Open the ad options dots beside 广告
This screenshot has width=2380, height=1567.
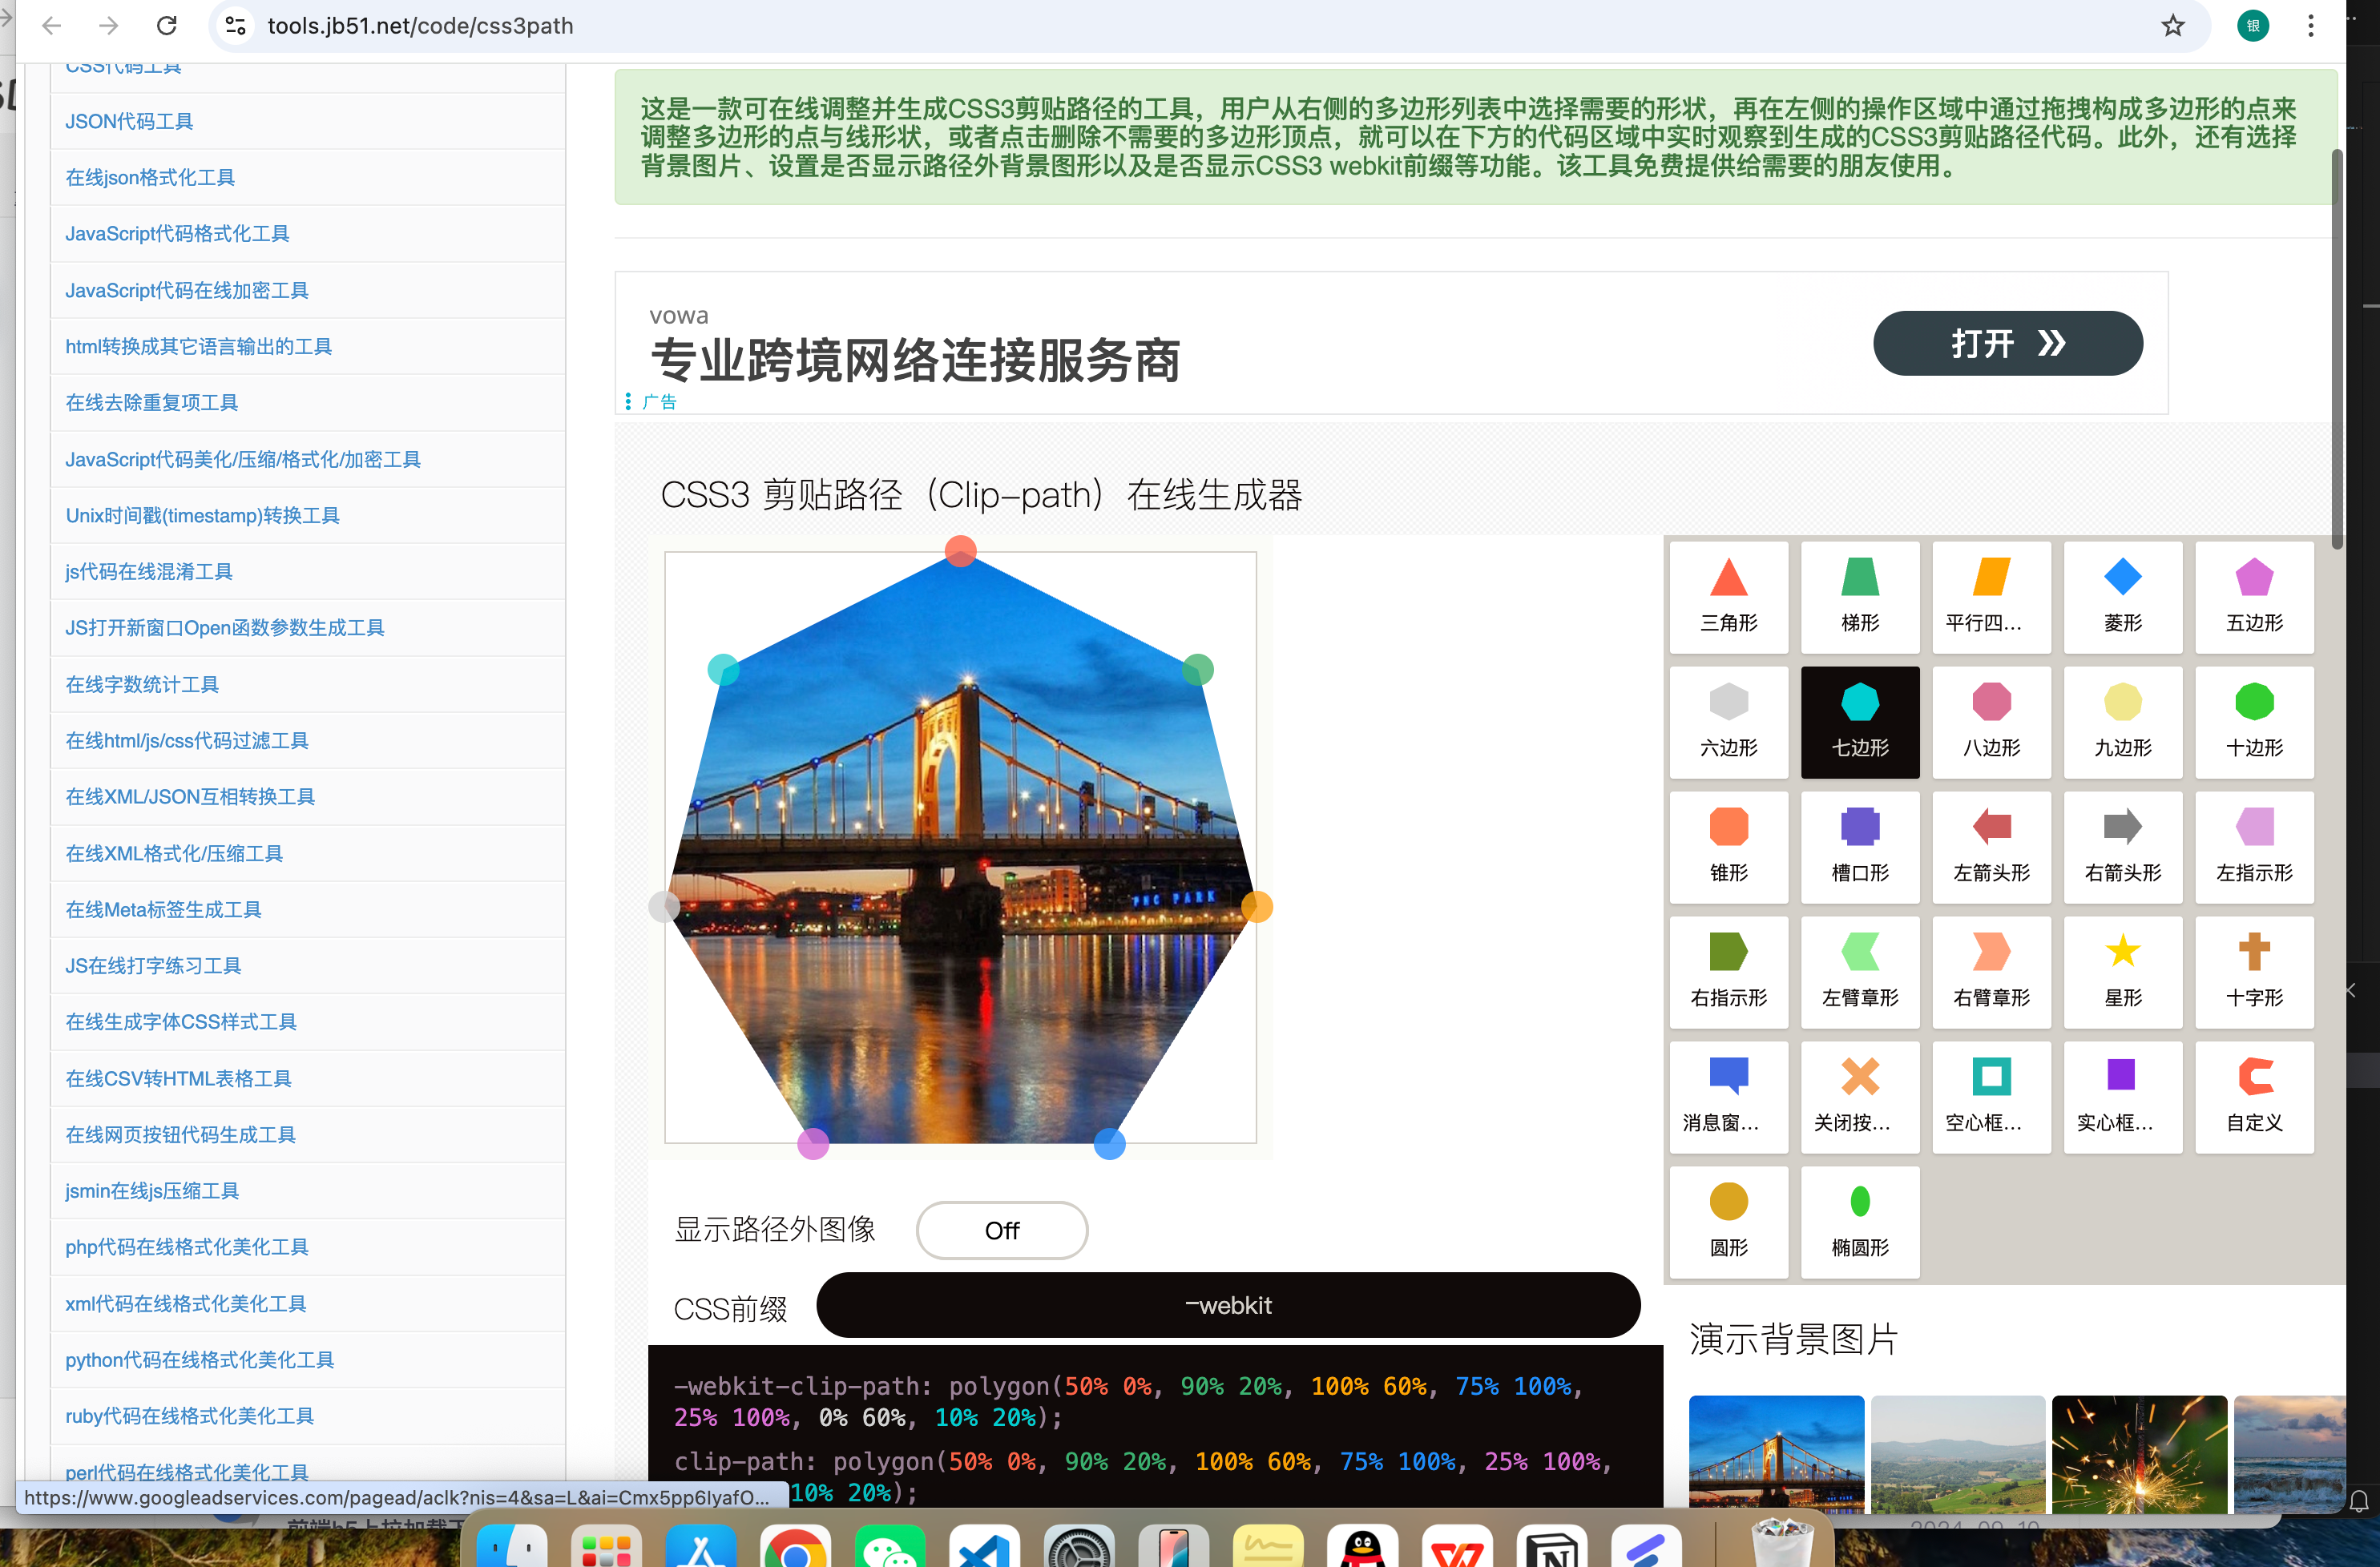point(628,402)
